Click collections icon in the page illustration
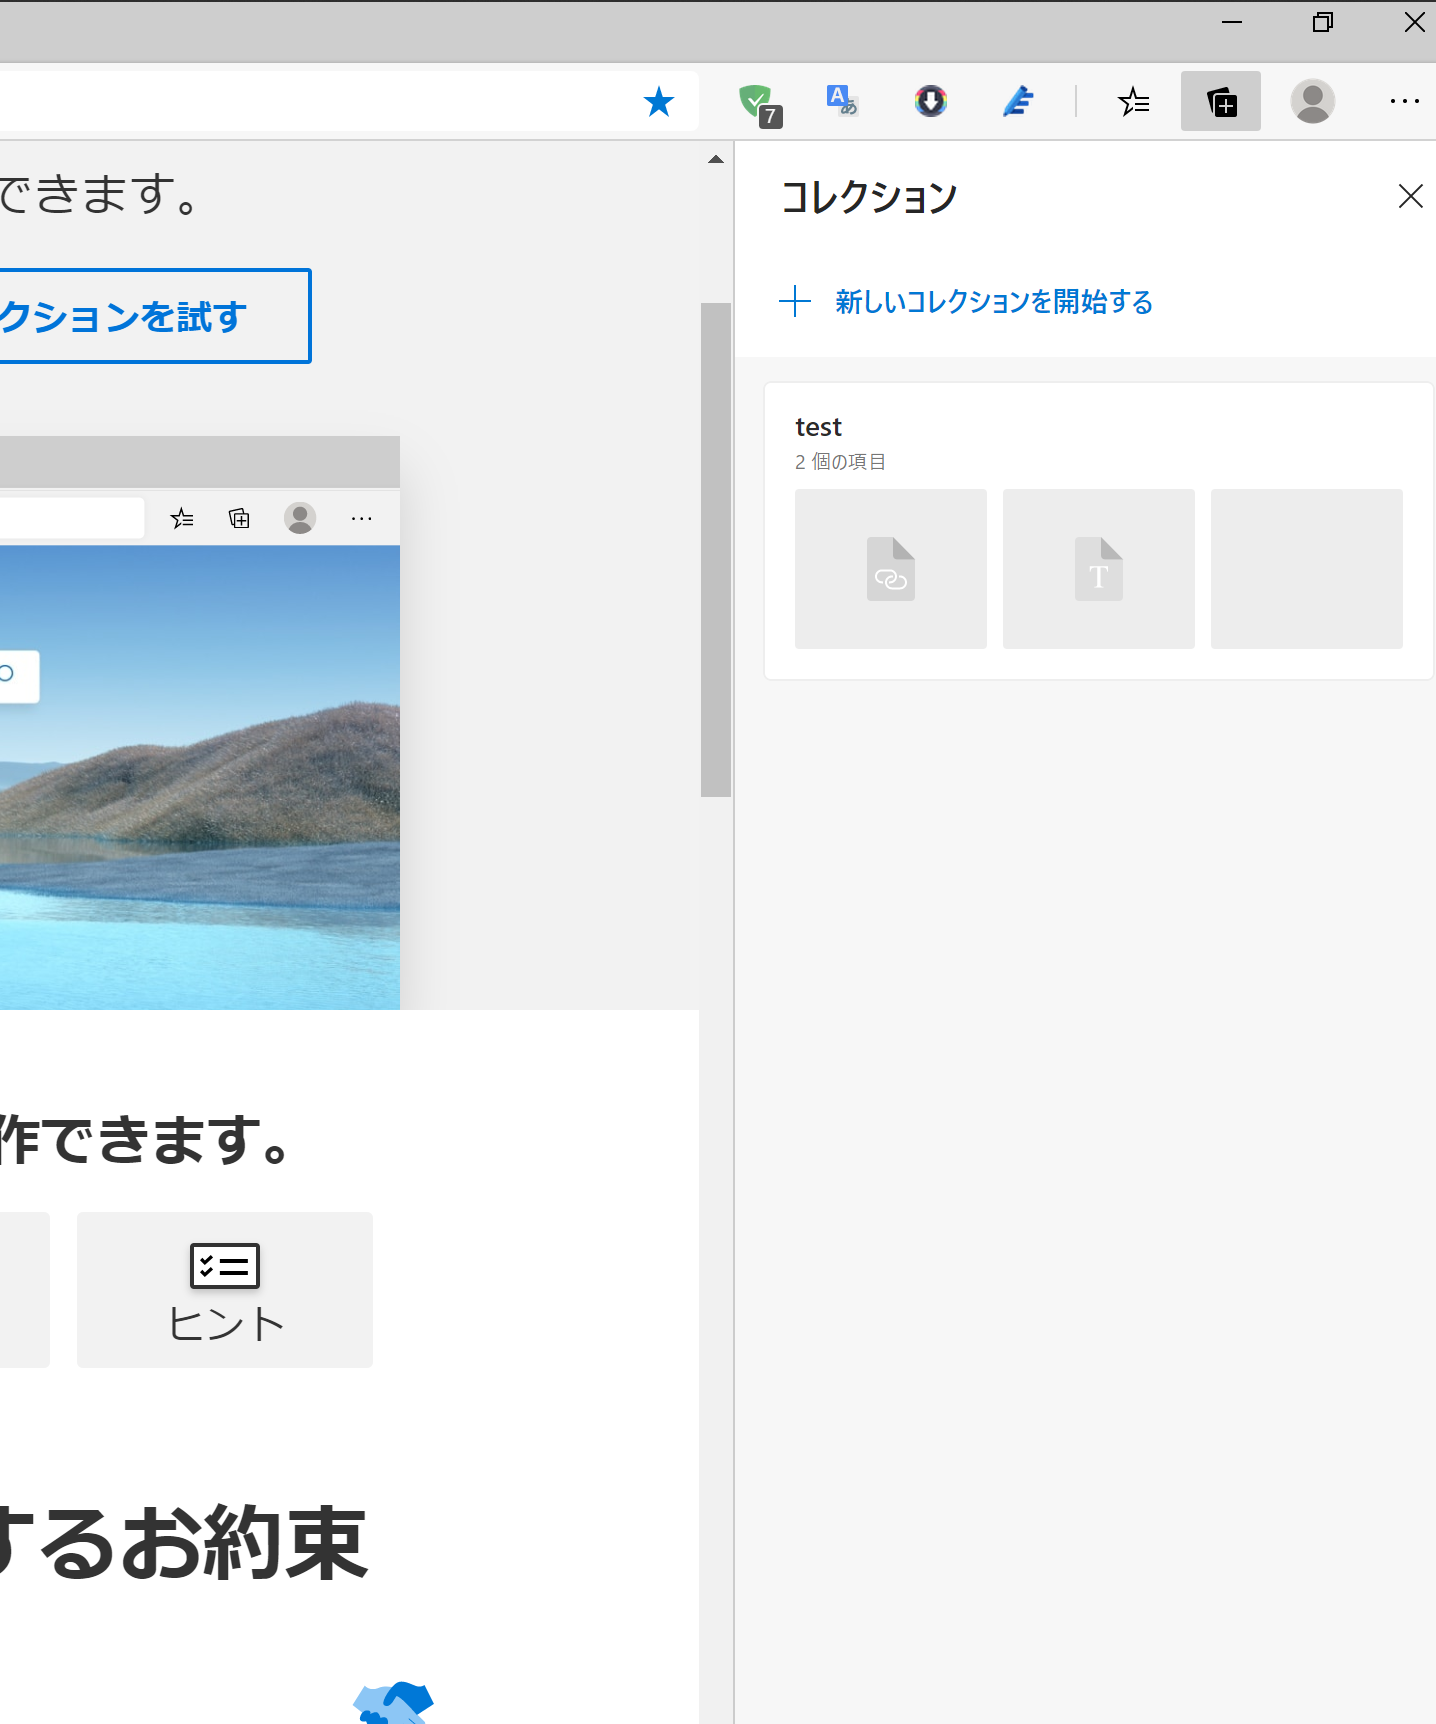The width and height of the screenshot is (1436, 1724). pyautogui.click(x=239, y=518)
